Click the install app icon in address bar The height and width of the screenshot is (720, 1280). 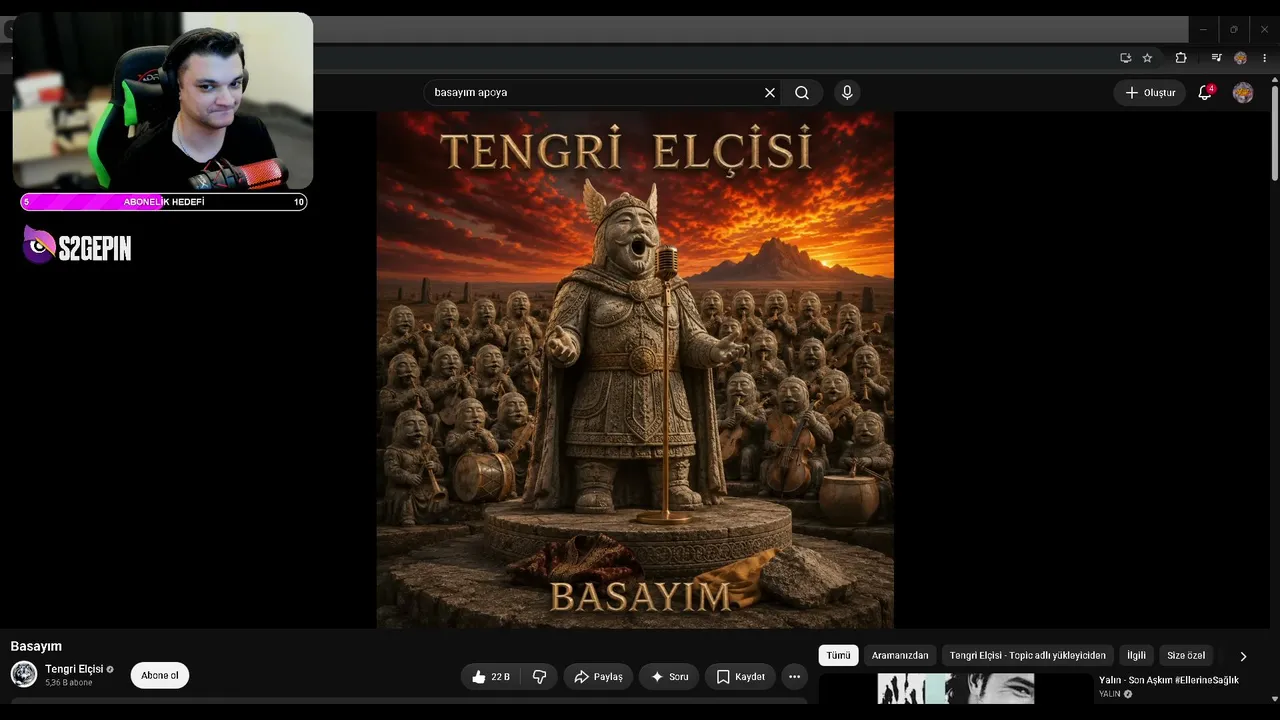(1125, 58)
